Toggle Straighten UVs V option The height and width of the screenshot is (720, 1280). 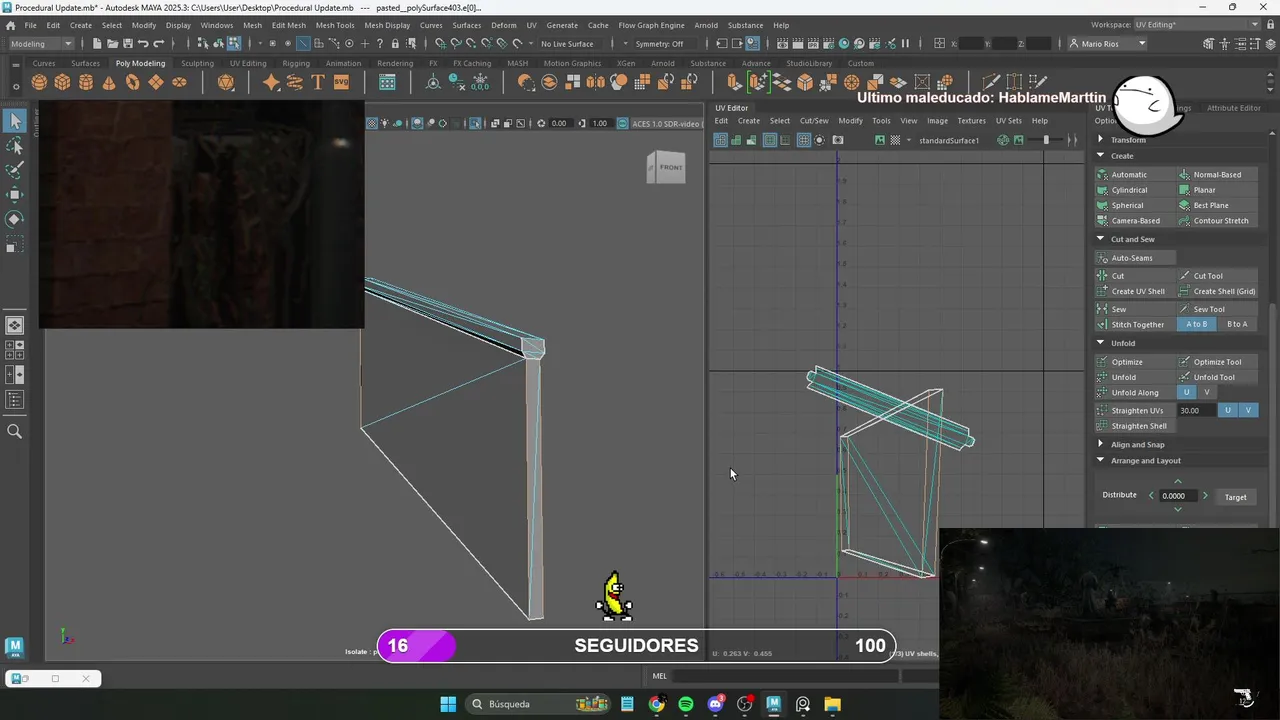click(1247, 410)
